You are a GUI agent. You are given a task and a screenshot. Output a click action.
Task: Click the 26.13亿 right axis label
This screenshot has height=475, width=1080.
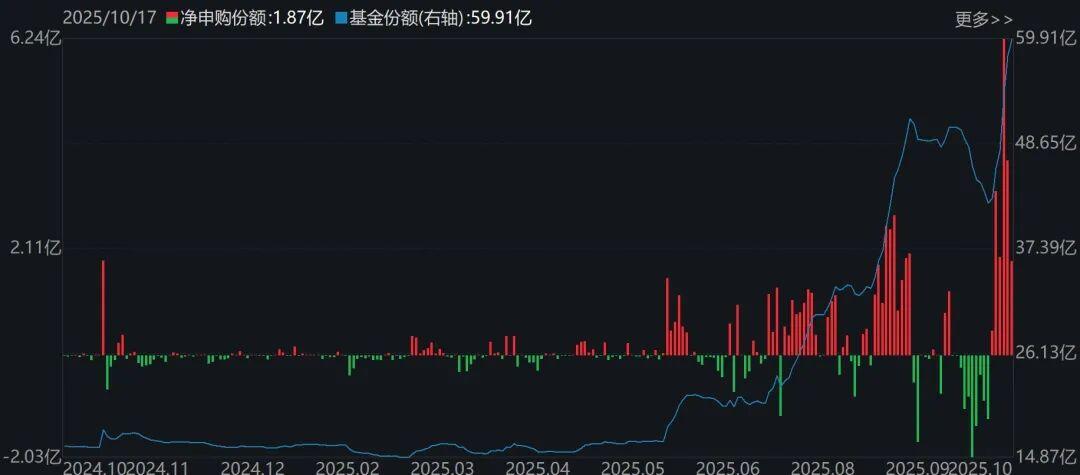click(x=1046, y=352)
